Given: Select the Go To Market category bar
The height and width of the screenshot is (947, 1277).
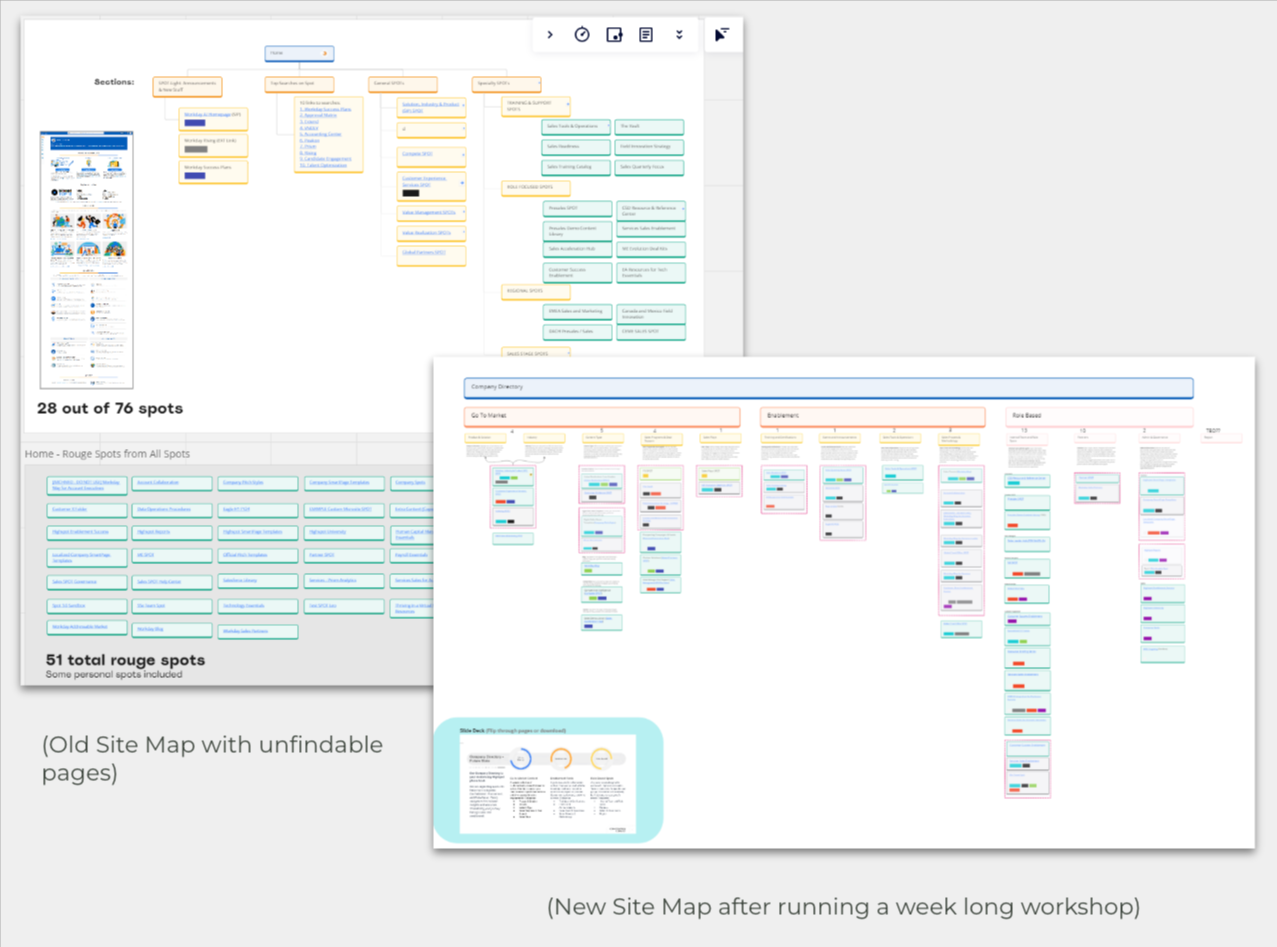Looking at the screenshot, I should pyautogui.click(x=602, y=416).
